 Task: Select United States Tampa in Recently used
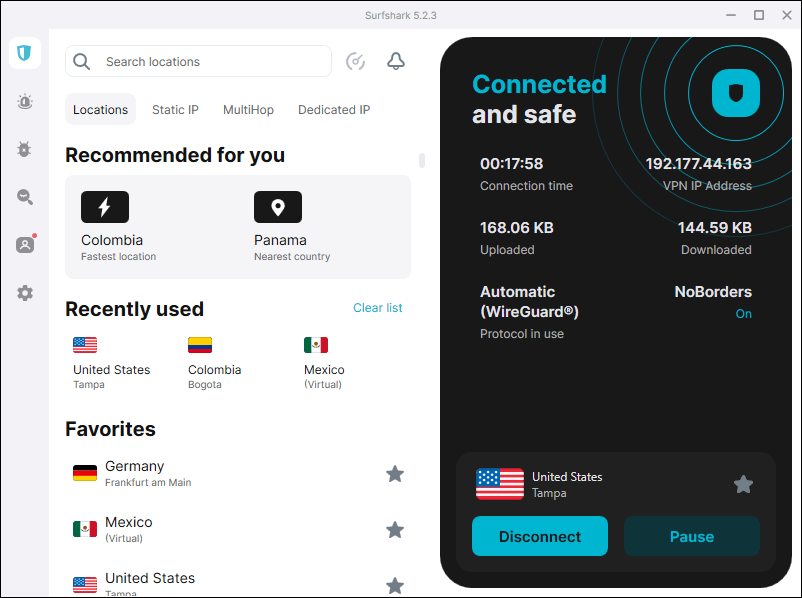tap(112, 363)
